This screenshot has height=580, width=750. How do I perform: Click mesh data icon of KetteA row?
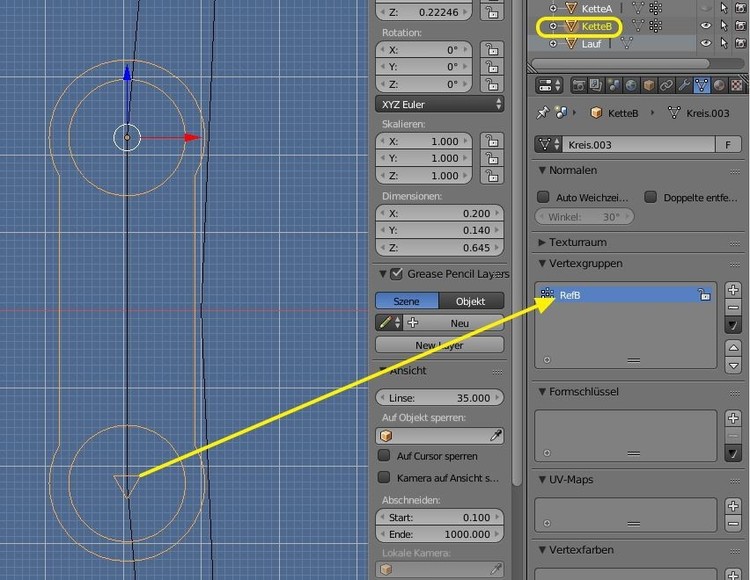[638, 8]
